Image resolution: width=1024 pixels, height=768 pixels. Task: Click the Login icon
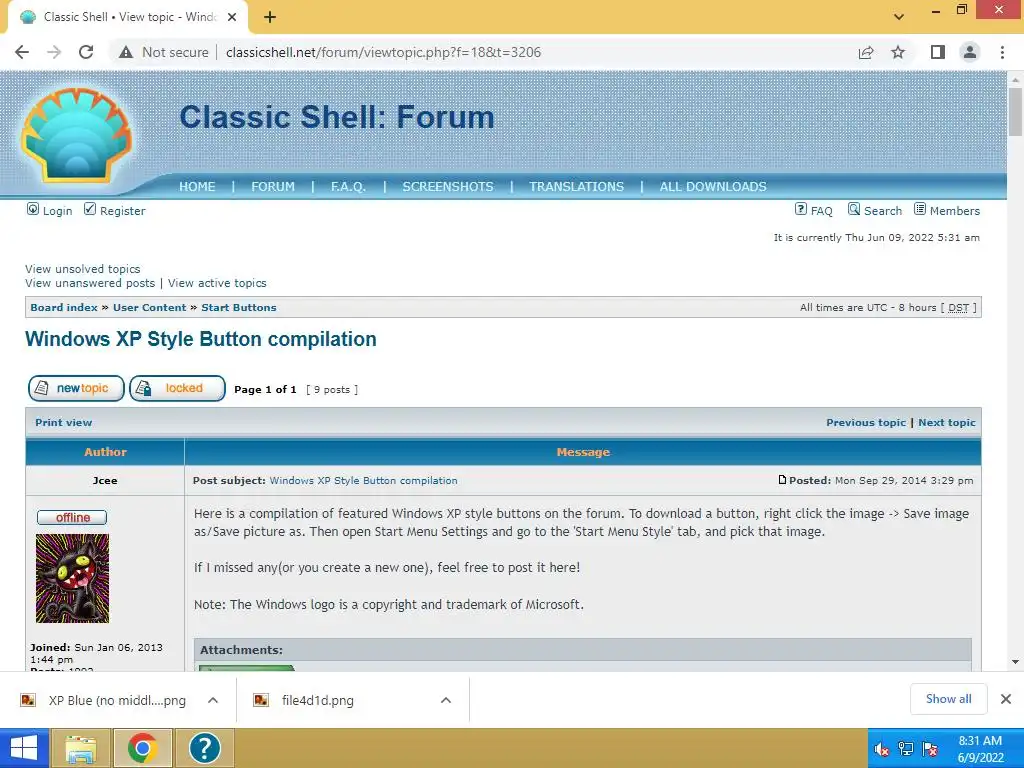pos(33,209)
